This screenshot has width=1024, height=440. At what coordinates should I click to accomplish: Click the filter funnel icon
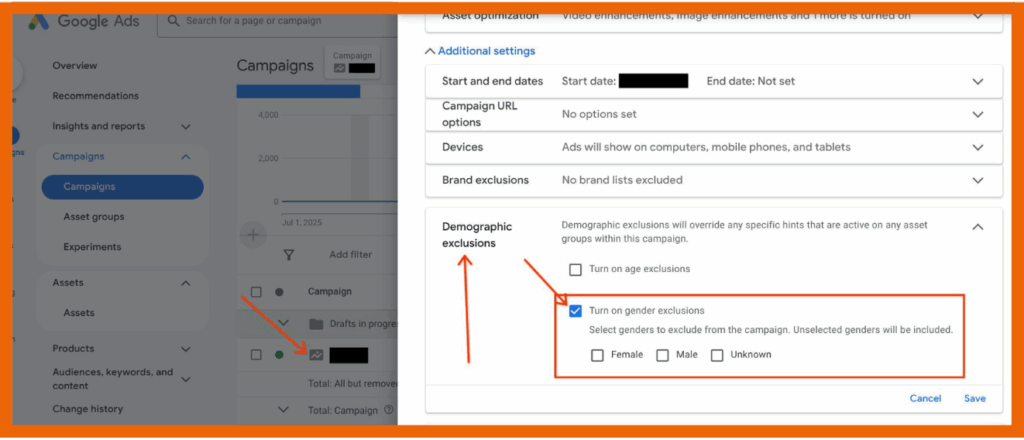pos(289,255)
